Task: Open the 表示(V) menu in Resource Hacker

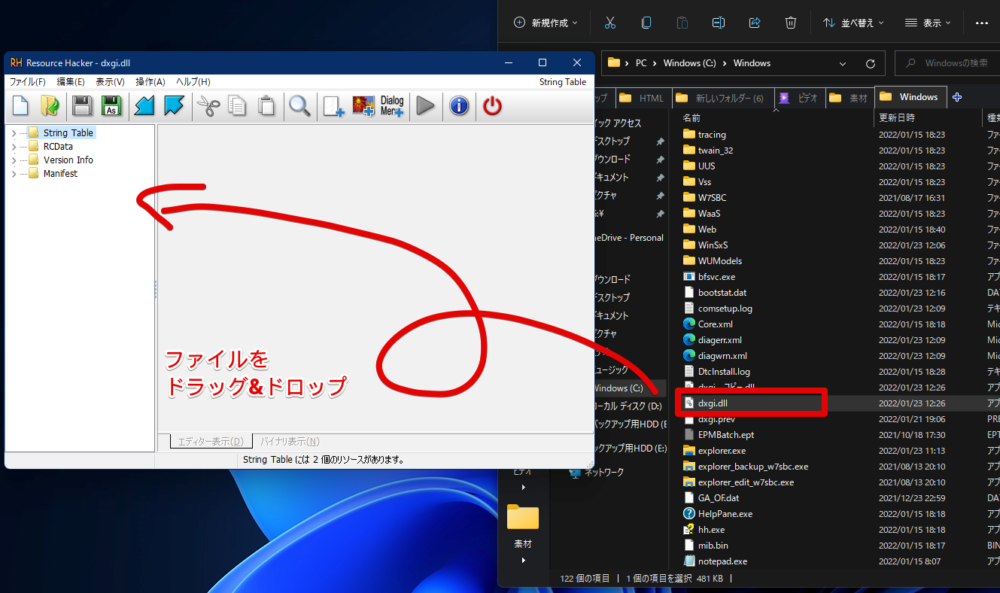Action: [x=110, y=82]
